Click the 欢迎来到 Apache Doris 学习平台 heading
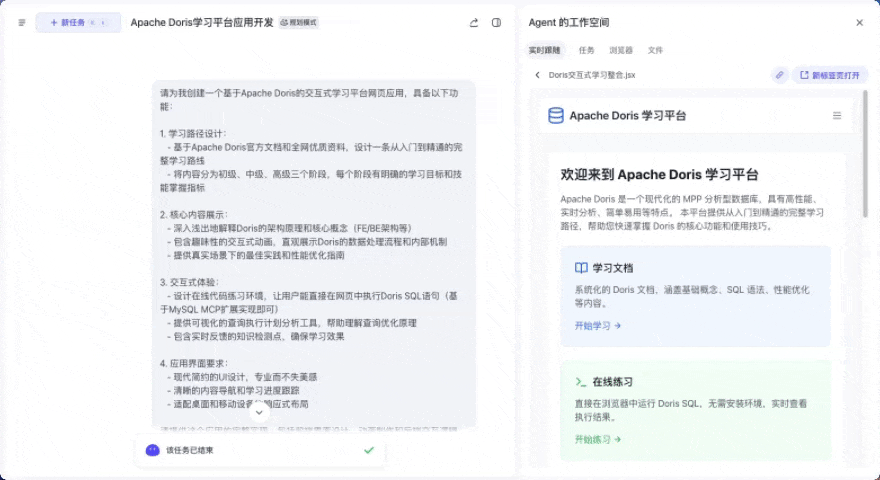The height and width of the screenshot is (480, 880). pyautogui.click(x=659, y=175)
